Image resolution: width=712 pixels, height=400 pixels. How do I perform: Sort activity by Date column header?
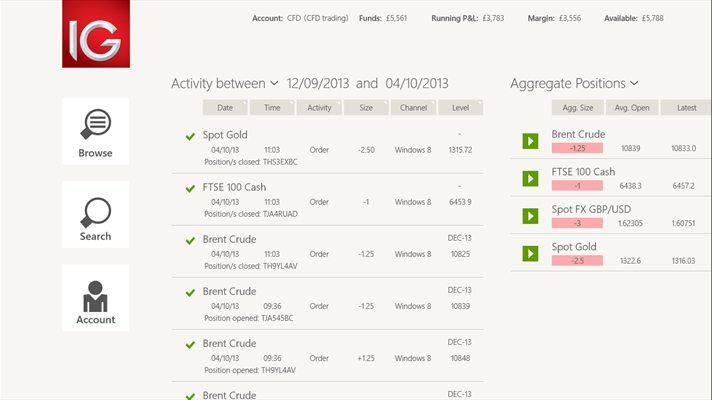(x=225, y=108)
